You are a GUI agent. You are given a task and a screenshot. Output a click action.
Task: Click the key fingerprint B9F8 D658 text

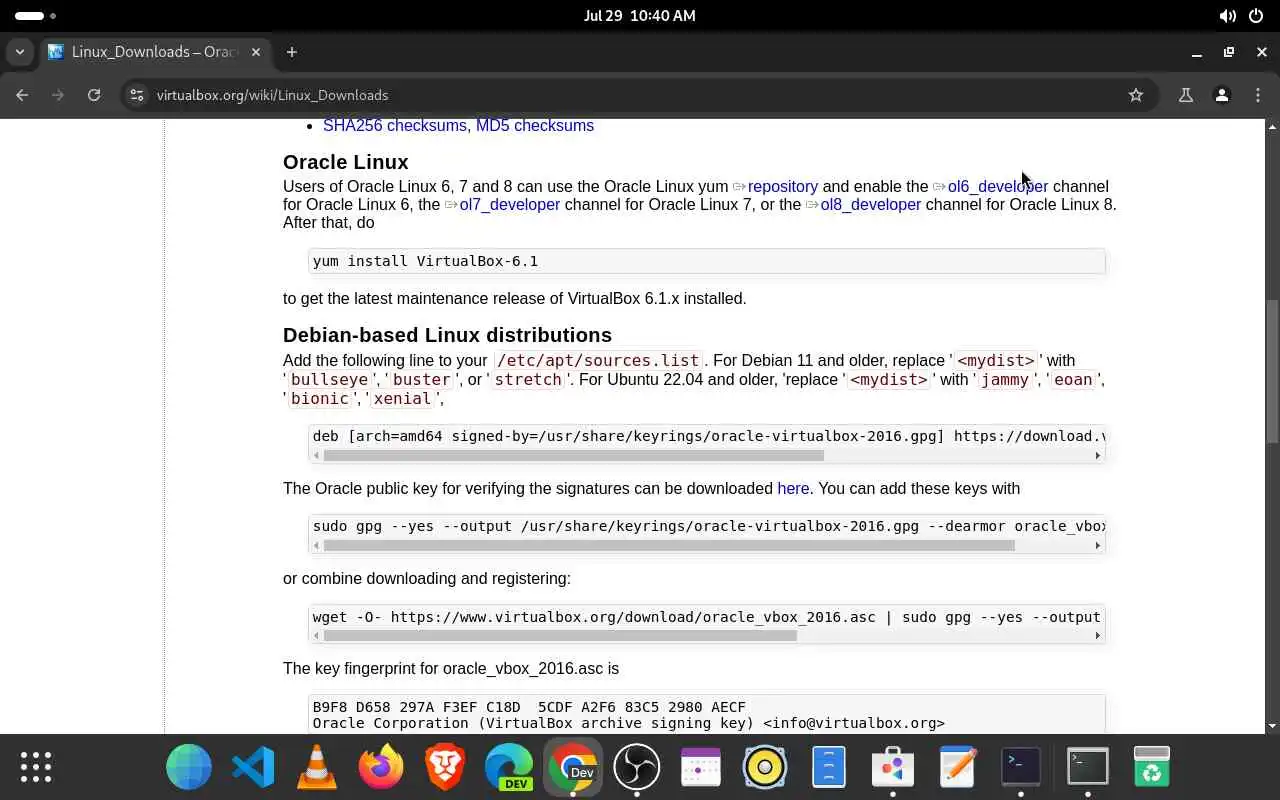pyautogui.click(x=529, y=707)
